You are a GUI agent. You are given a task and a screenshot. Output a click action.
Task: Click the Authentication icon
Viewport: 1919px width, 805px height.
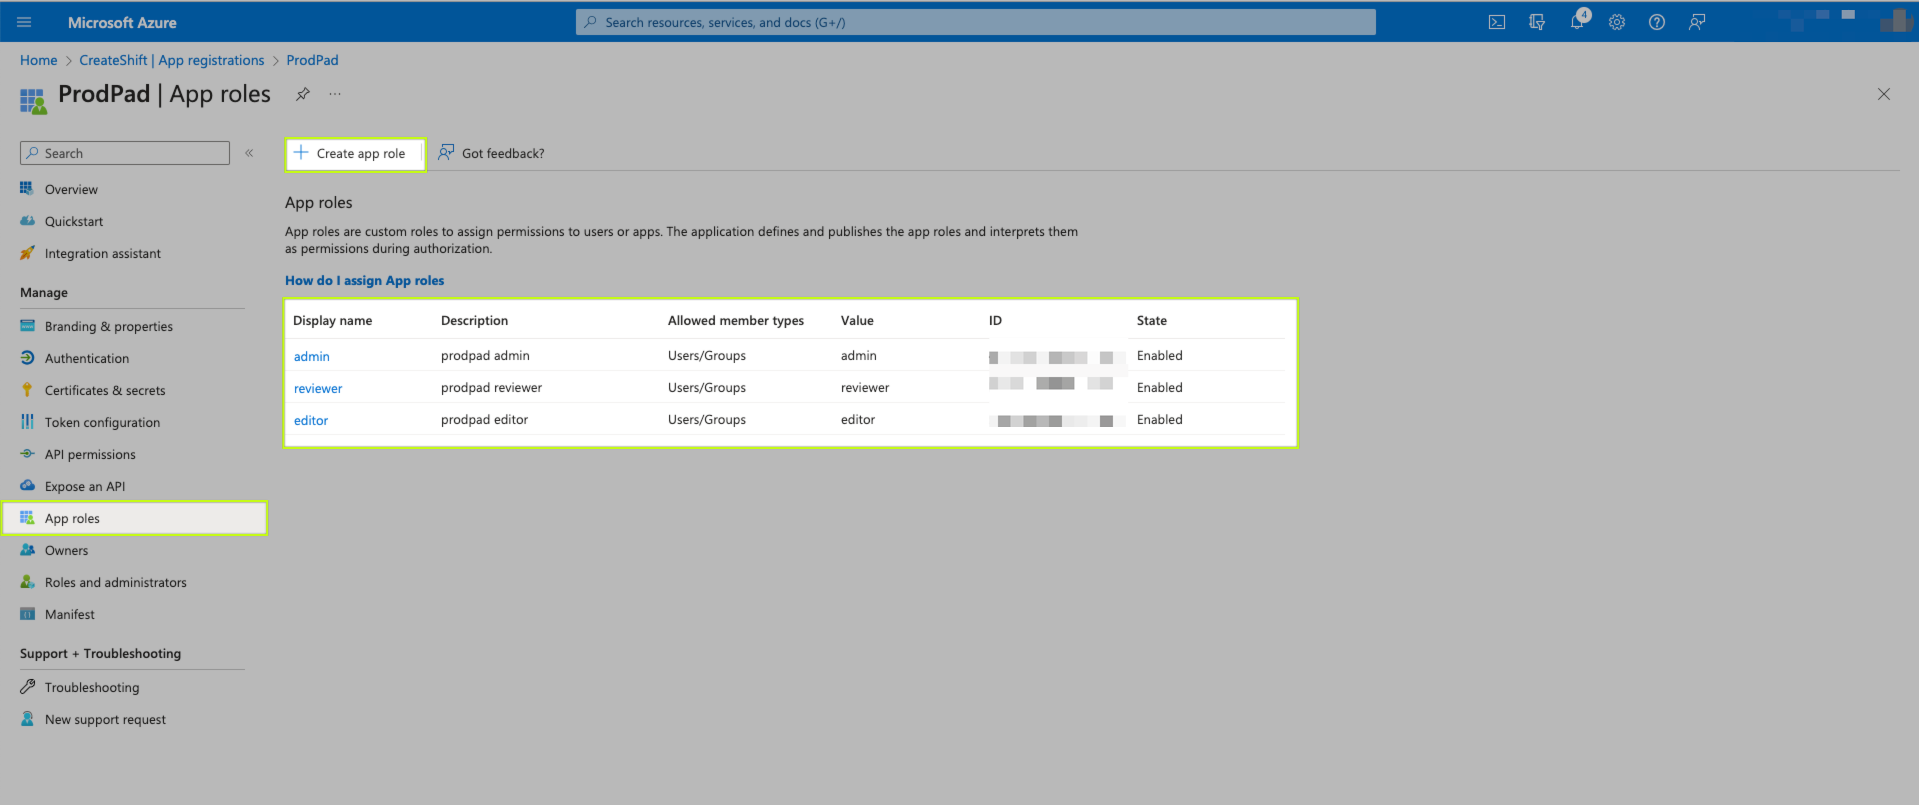pyautogui.click(x=27, y=358)
